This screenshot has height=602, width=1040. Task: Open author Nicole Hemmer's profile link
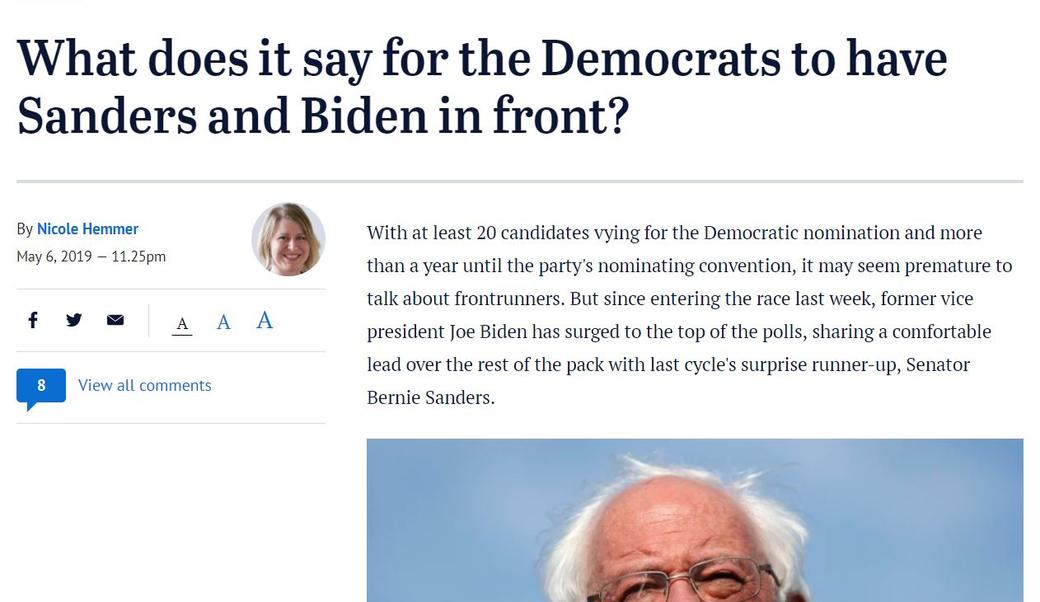[88, 229]
